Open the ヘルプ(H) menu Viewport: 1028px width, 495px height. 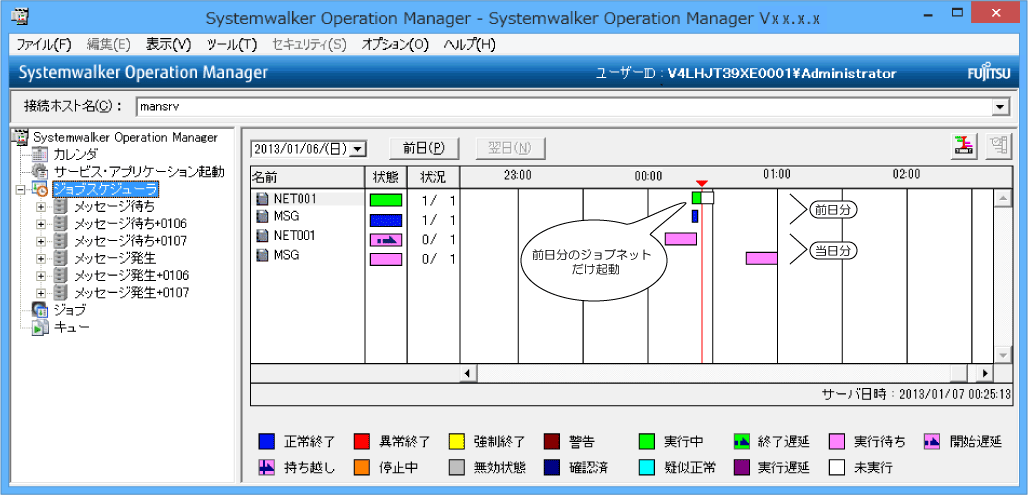[x=469, y=45]
